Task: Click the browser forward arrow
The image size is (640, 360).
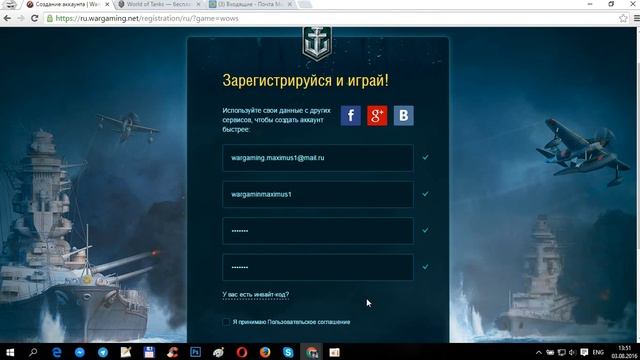Action: pos(20,18)
